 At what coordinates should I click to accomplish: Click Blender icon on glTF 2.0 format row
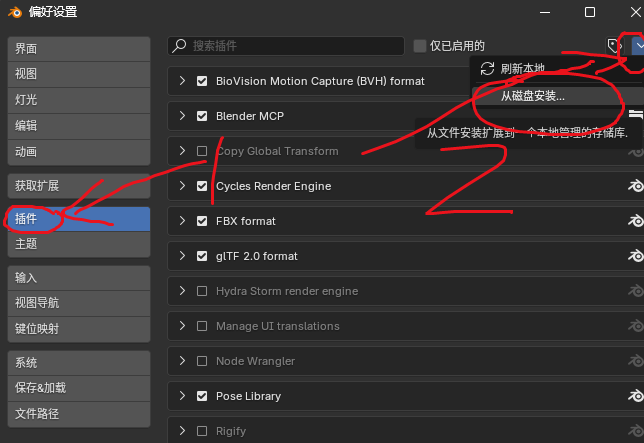(x=635, y=256)
